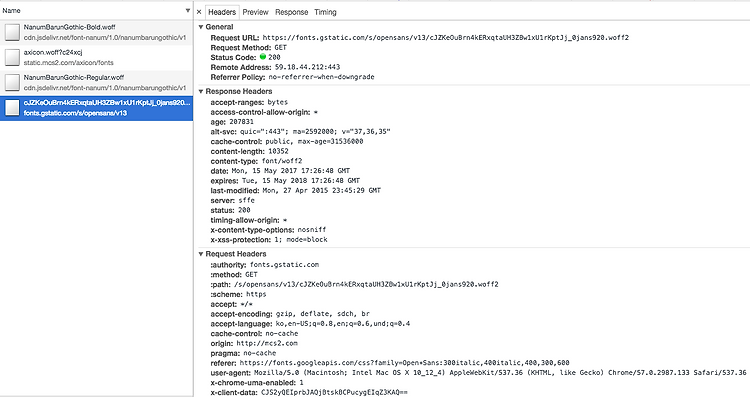The image size is (750, 397).
Task: Click the :path request header value
Action: [366, 284]
